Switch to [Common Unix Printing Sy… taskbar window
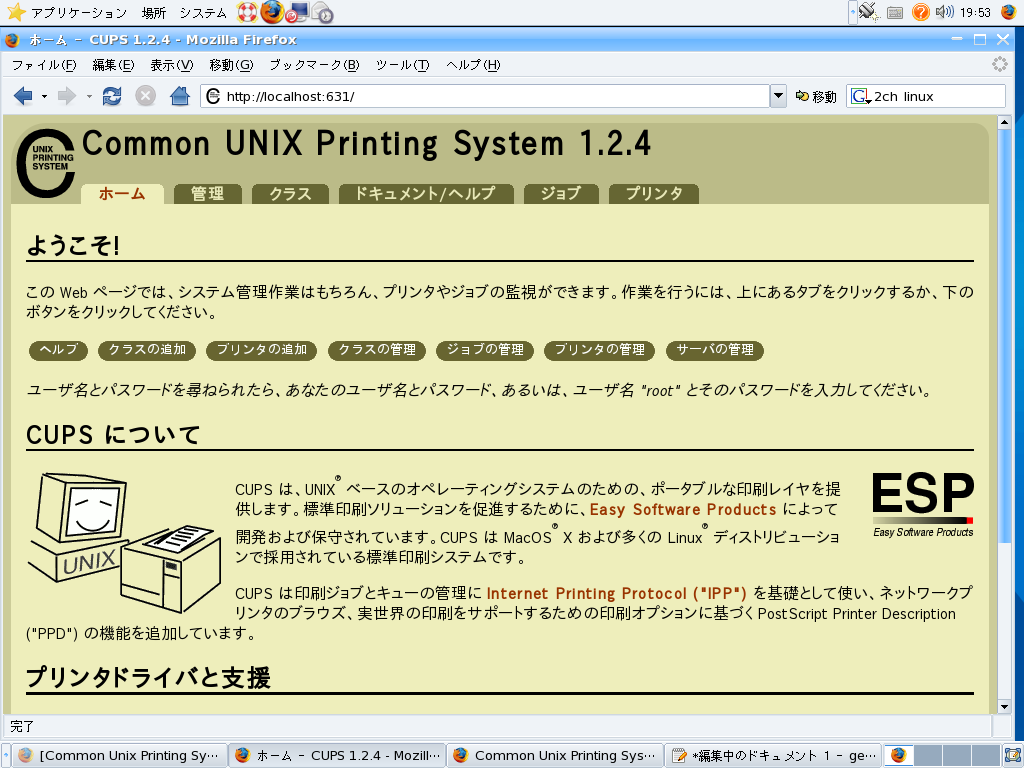The width and height of the screenshot is (1024, 768). tap(120, 756)
